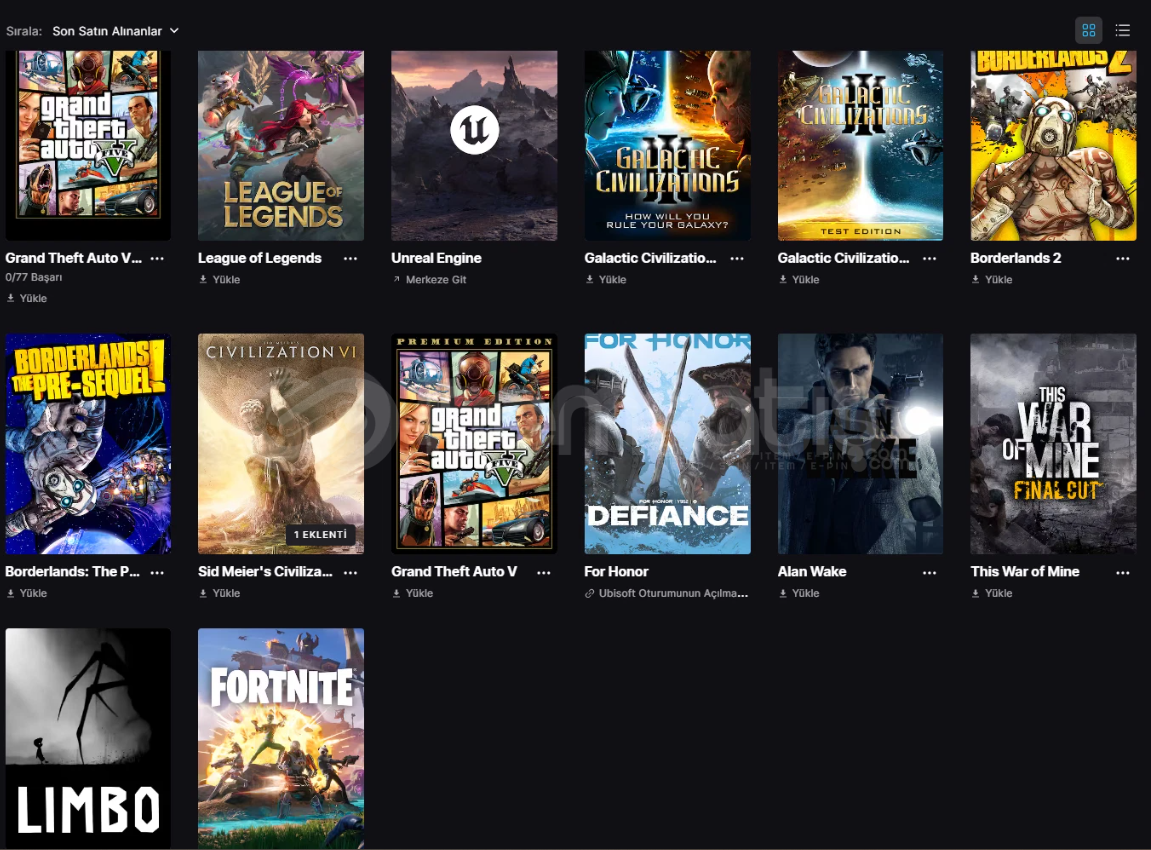
Task: Open three-dot menu for Grand Theft Auto V Premium Edition
Action: 543,572
